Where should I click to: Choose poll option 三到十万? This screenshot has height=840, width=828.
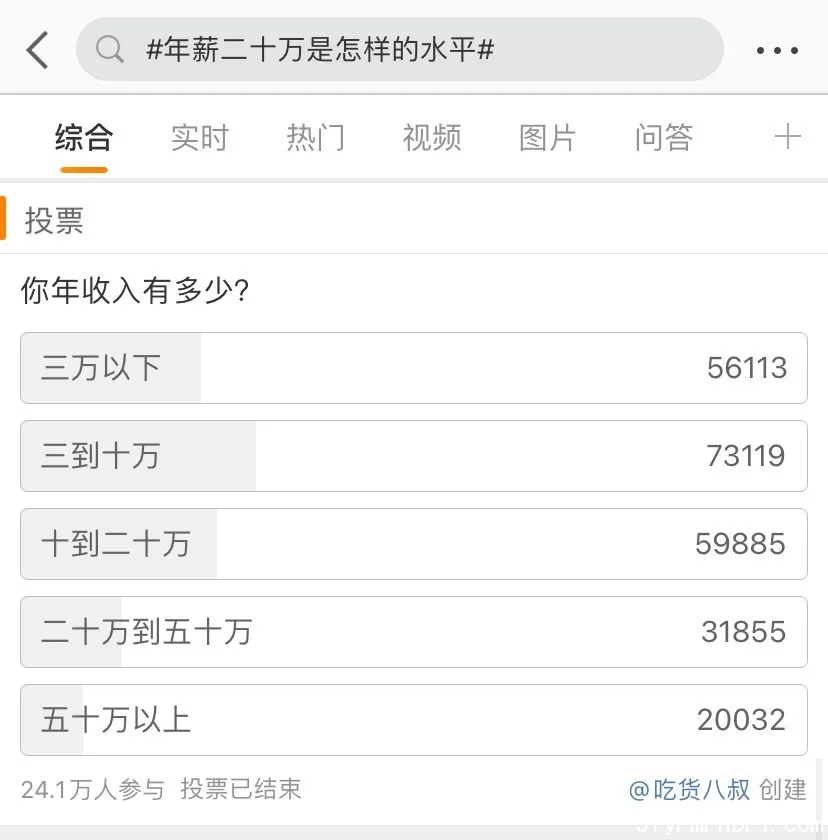coord(414,456)
